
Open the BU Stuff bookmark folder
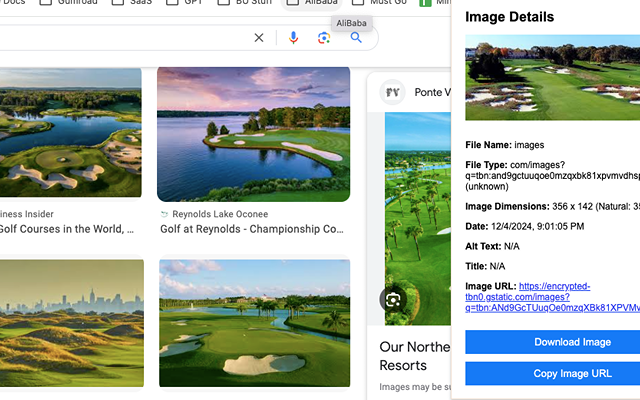click(x=244, y=2)
